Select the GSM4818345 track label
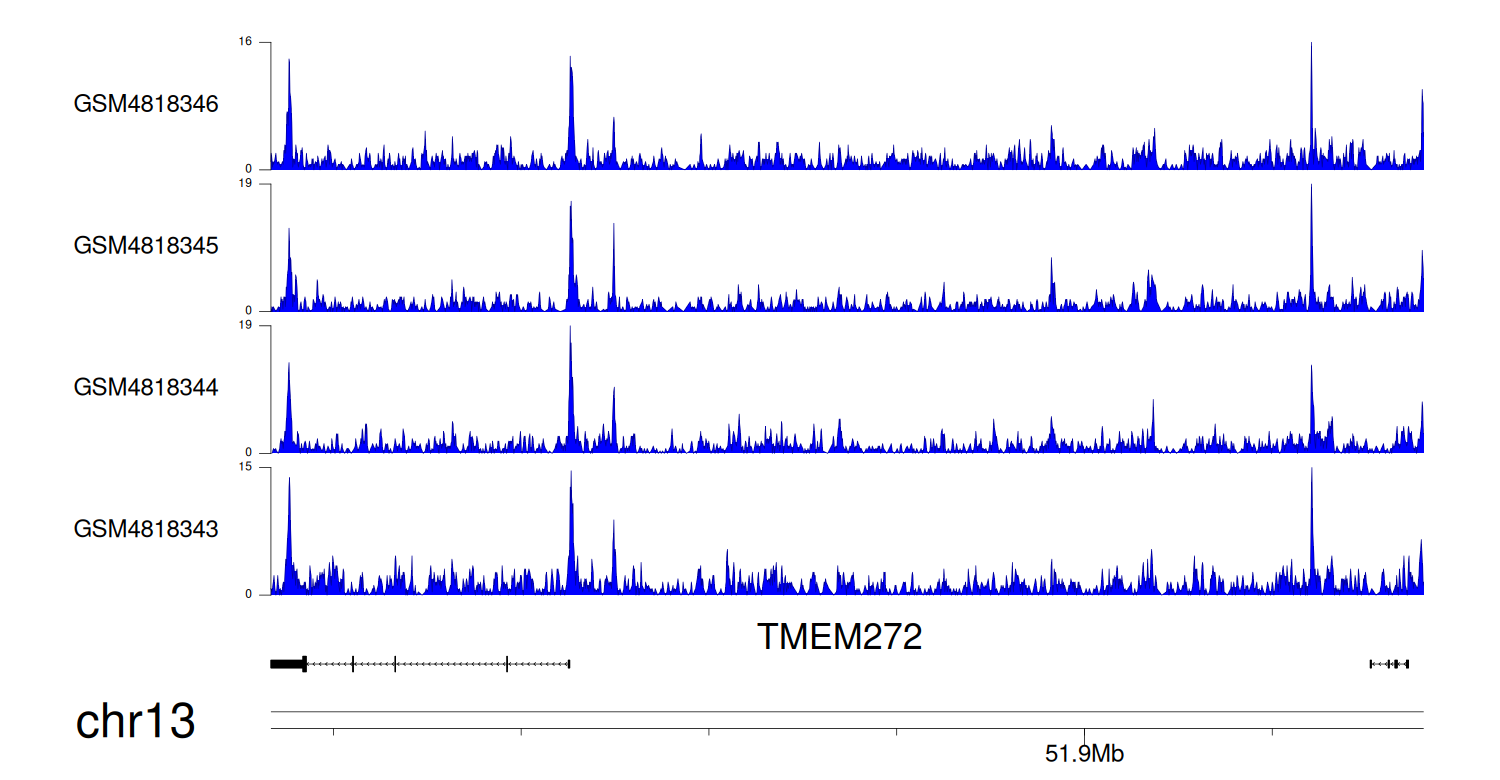This screenshot has height=780, width=1500. pyautogui.click(x=146, y=246)
